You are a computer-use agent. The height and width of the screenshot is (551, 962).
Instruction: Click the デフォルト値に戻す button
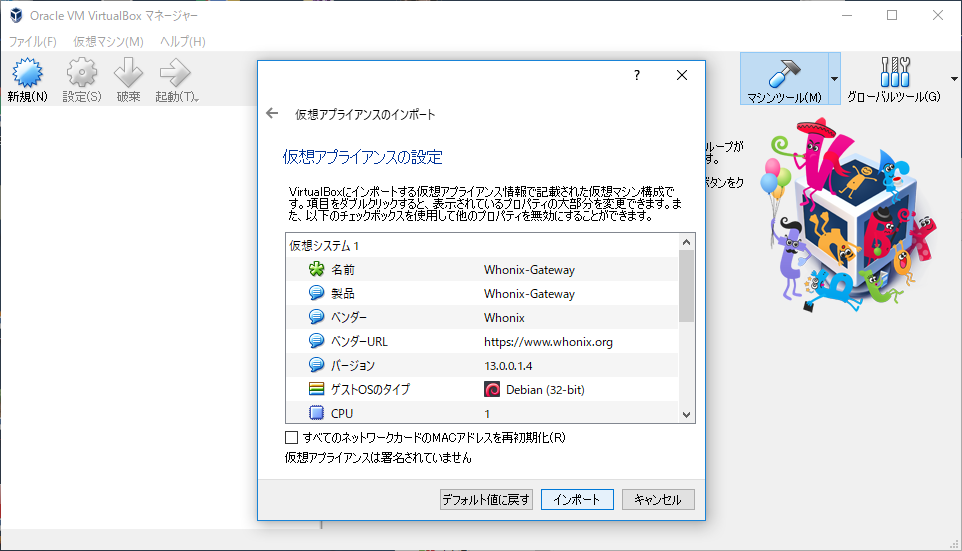click(x=486, y=499)
